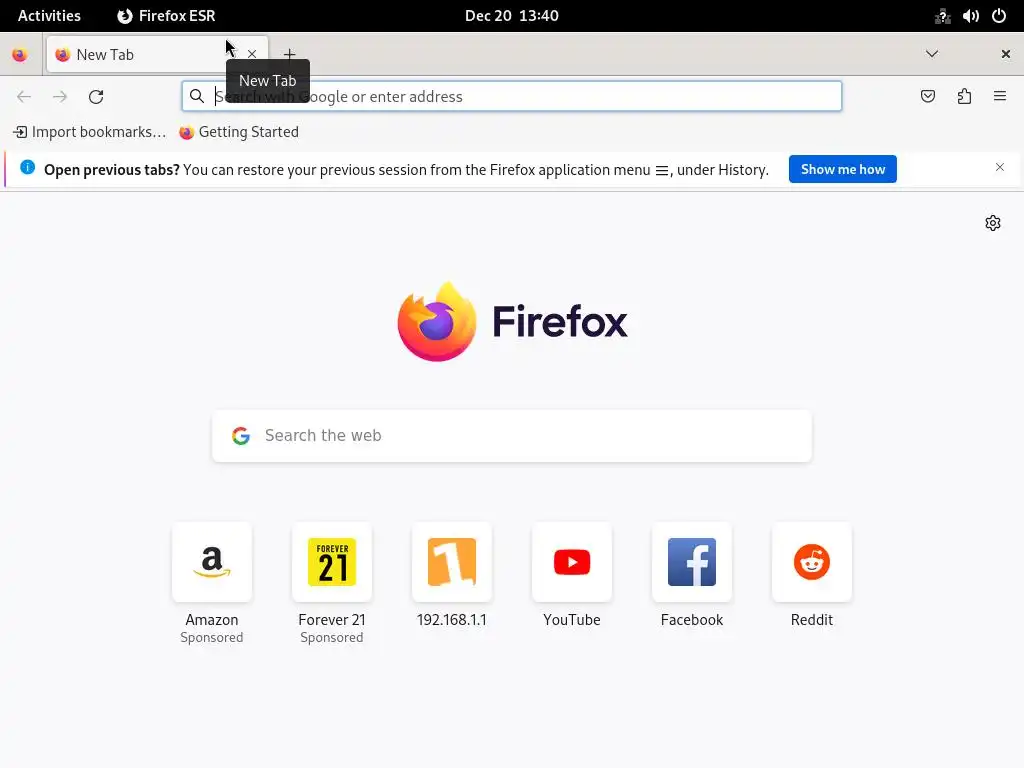This screenshot has height=768, width=1024.
Task: Open Save to Pocket icon
Action: [928, 97]
